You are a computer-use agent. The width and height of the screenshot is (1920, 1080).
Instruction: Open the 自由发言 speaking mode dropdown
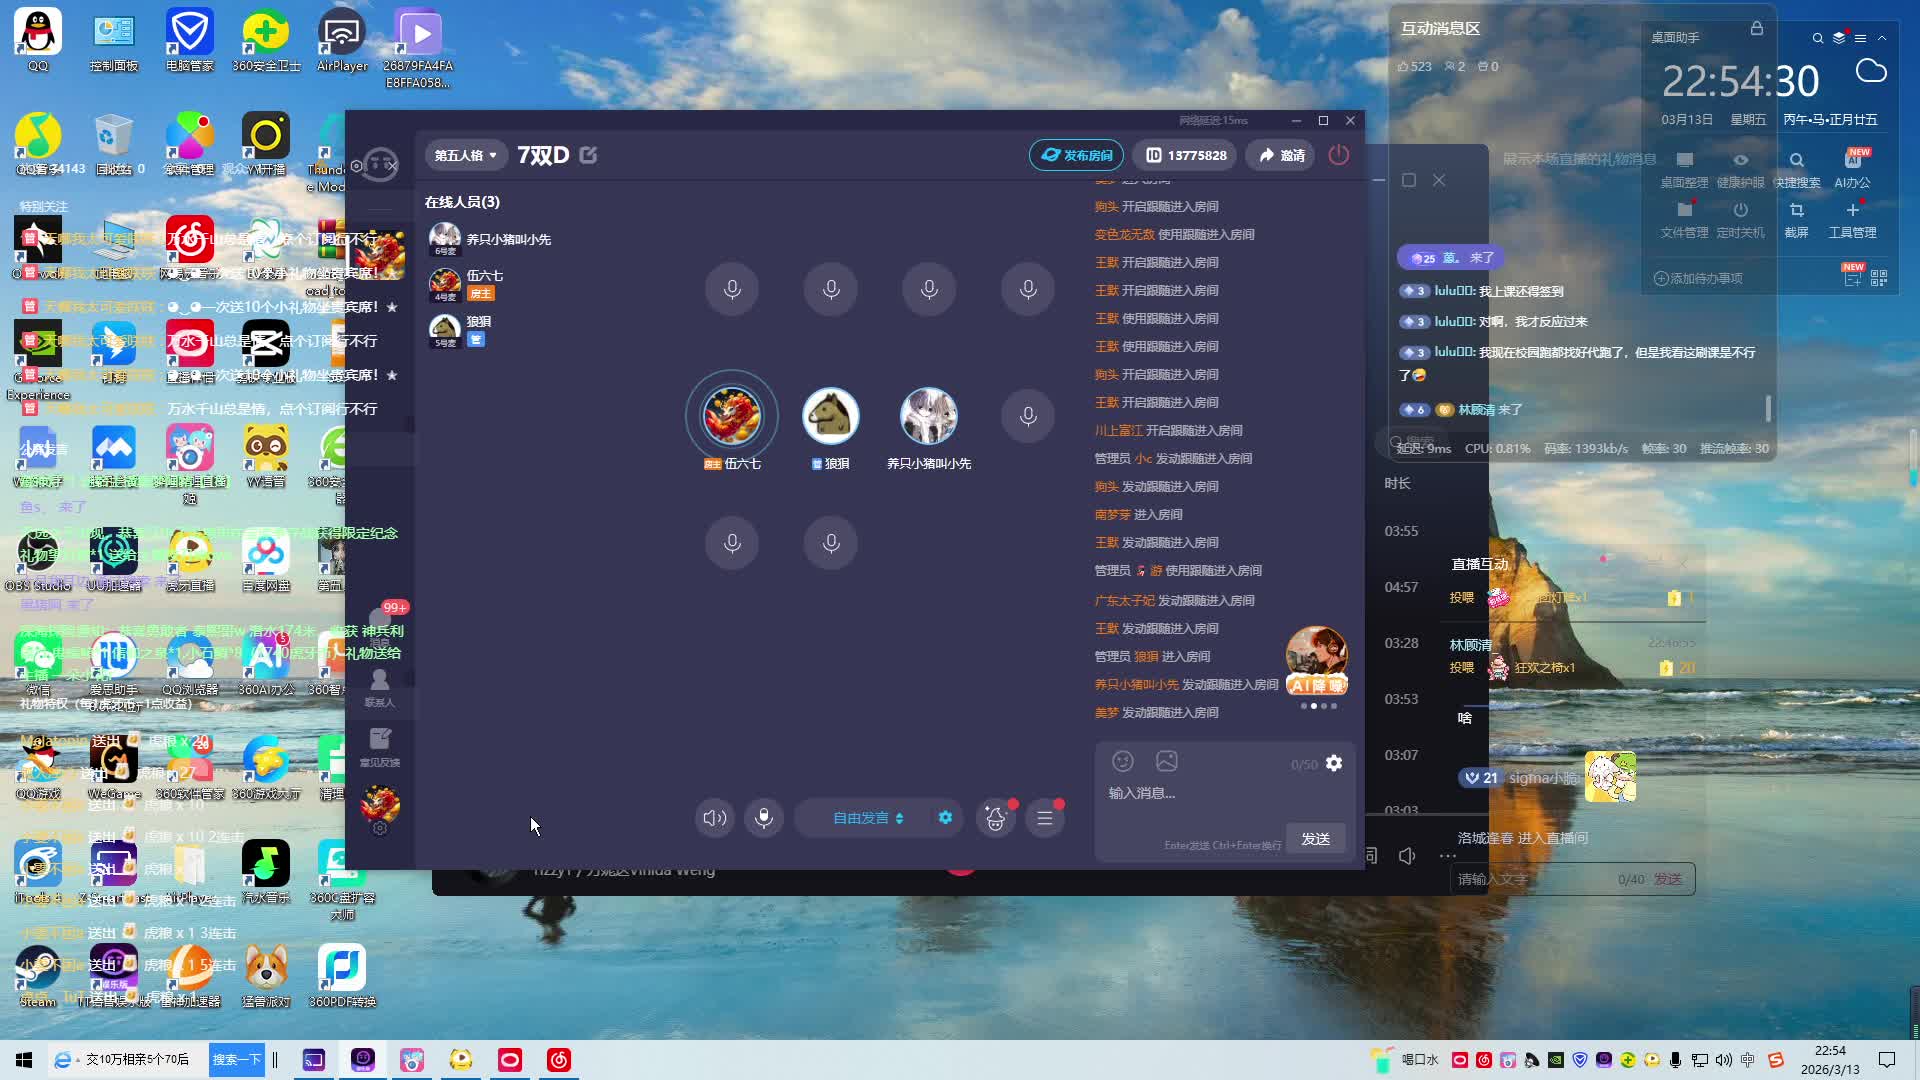[x=867, y=818]
